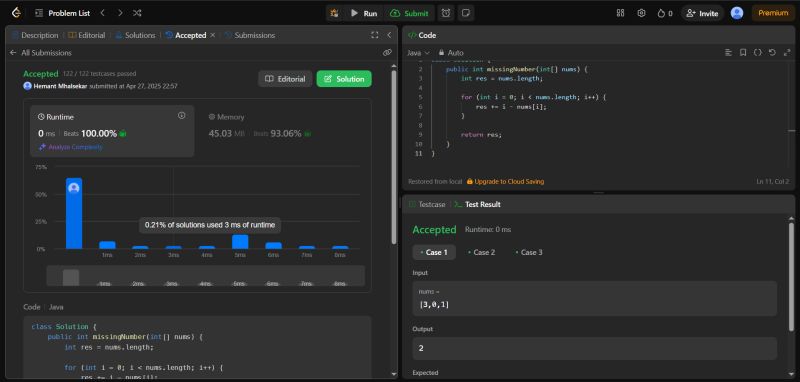Reset code to default icon
Image resolution: width=800 pixels, height=382 pixels.
(x=772, y=53)
